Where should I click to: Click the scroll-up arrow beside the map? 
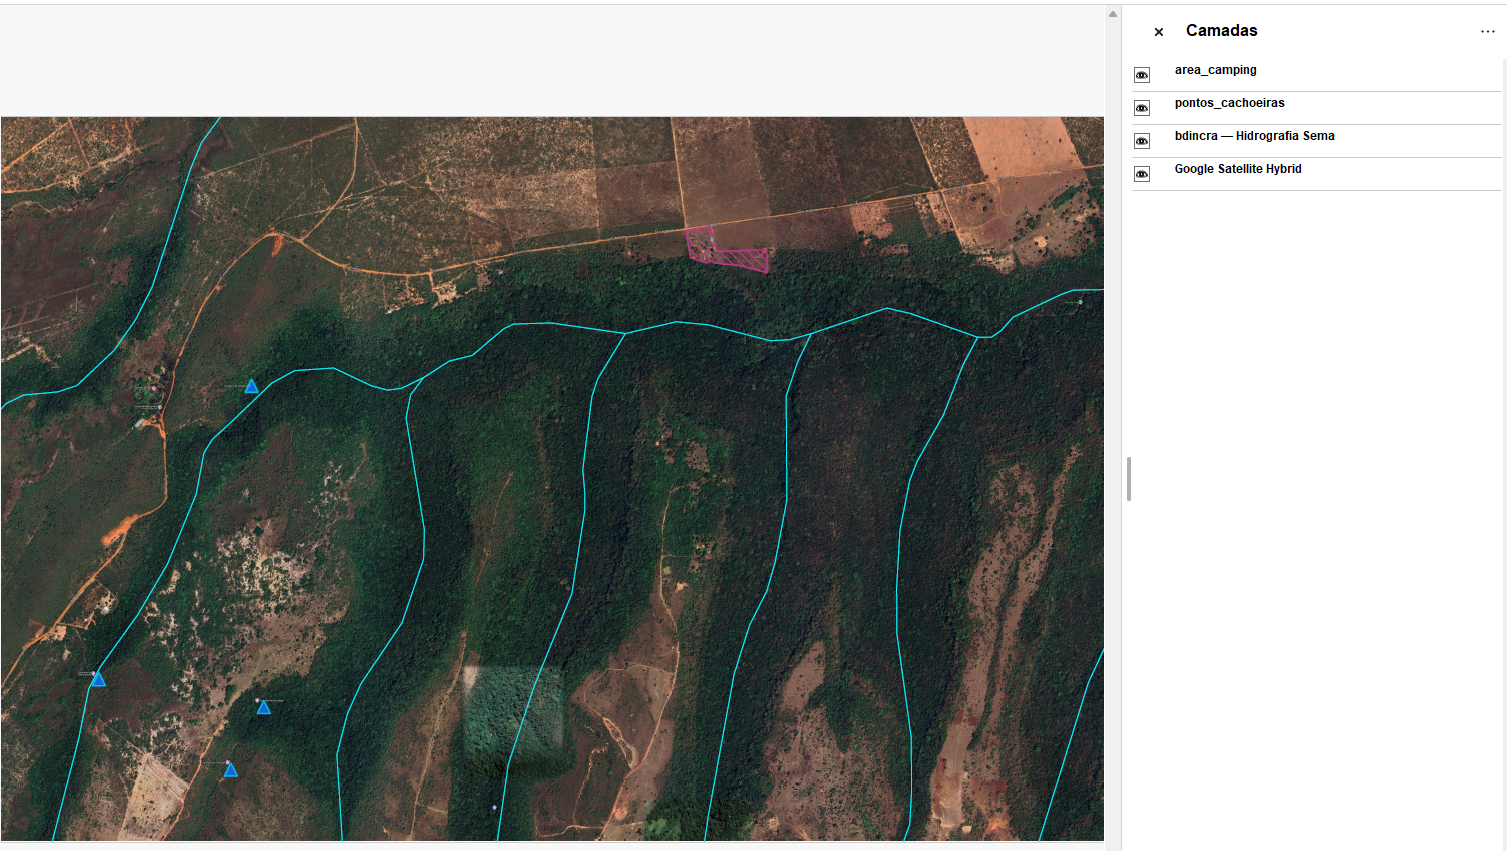(x=1112, y=14)
